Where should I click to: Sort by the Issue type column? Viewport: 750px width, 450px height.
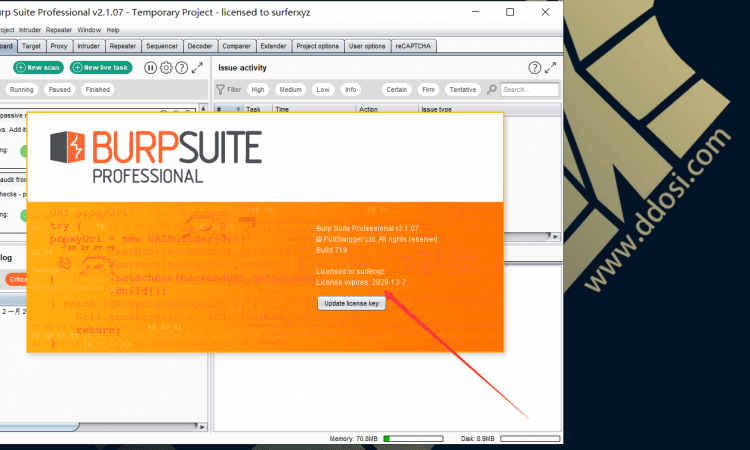coord(489,110)
